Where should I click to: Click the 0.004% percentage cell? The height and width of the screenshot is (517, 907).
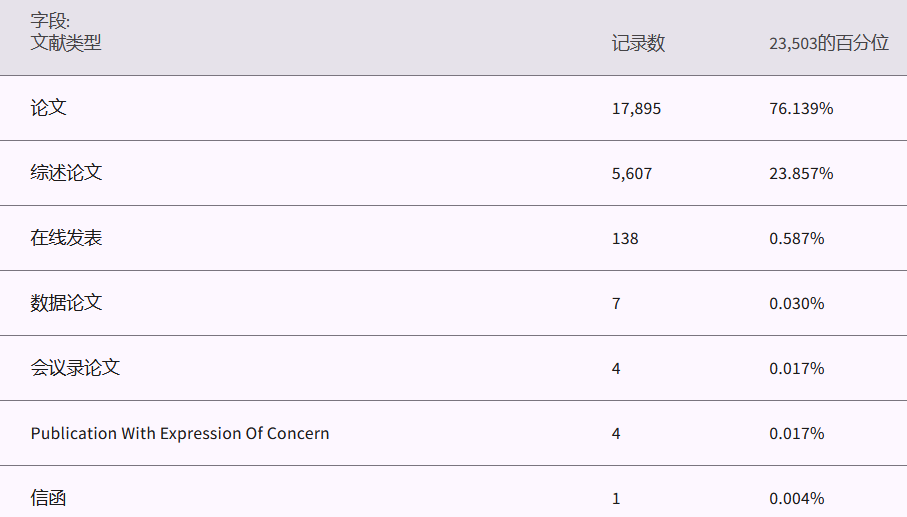[x=797, y=498]
